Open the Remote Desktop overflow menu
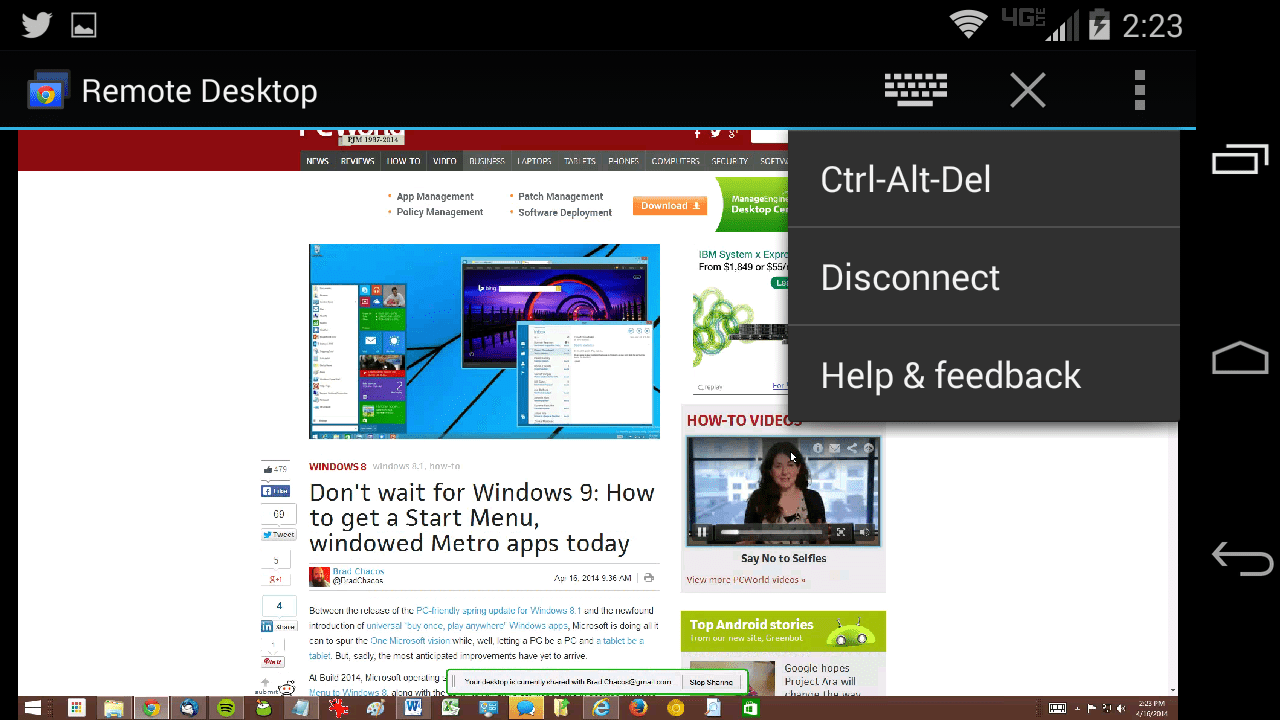The width and height of the screenshot is (1280, 720). tap(1139, 89)
